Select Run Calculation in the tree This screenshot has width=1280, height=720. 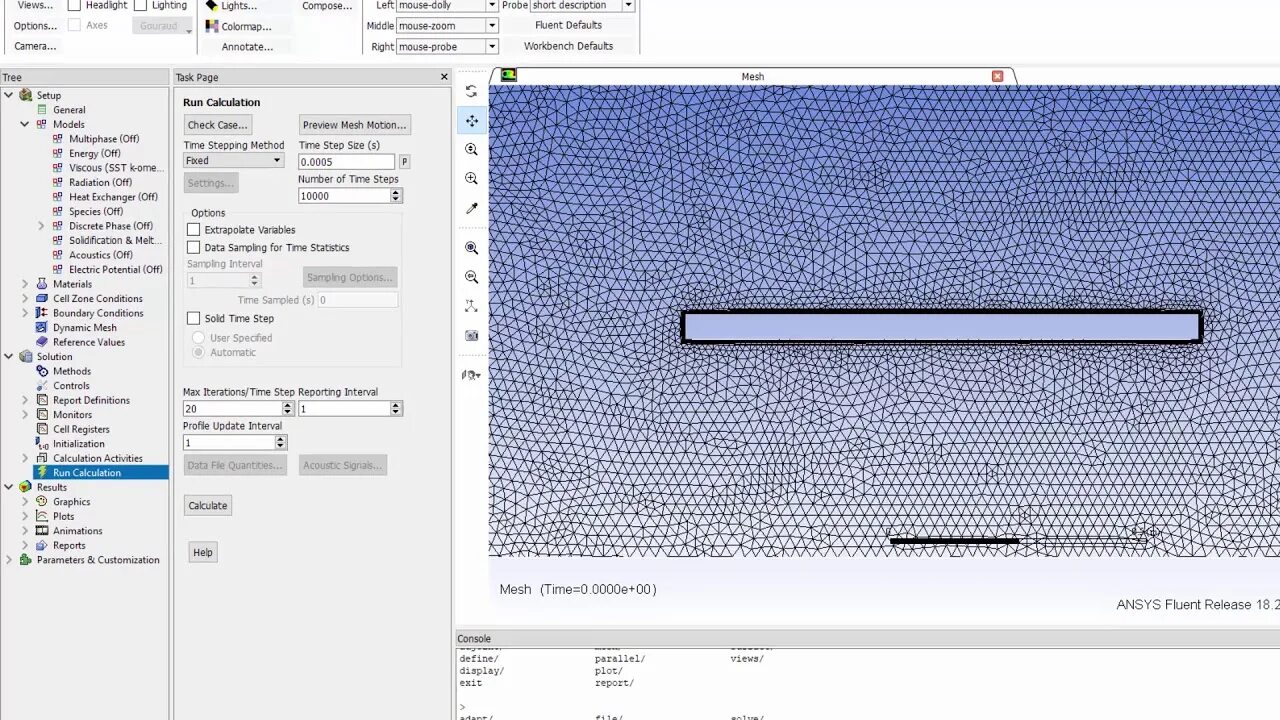[87, 473]
